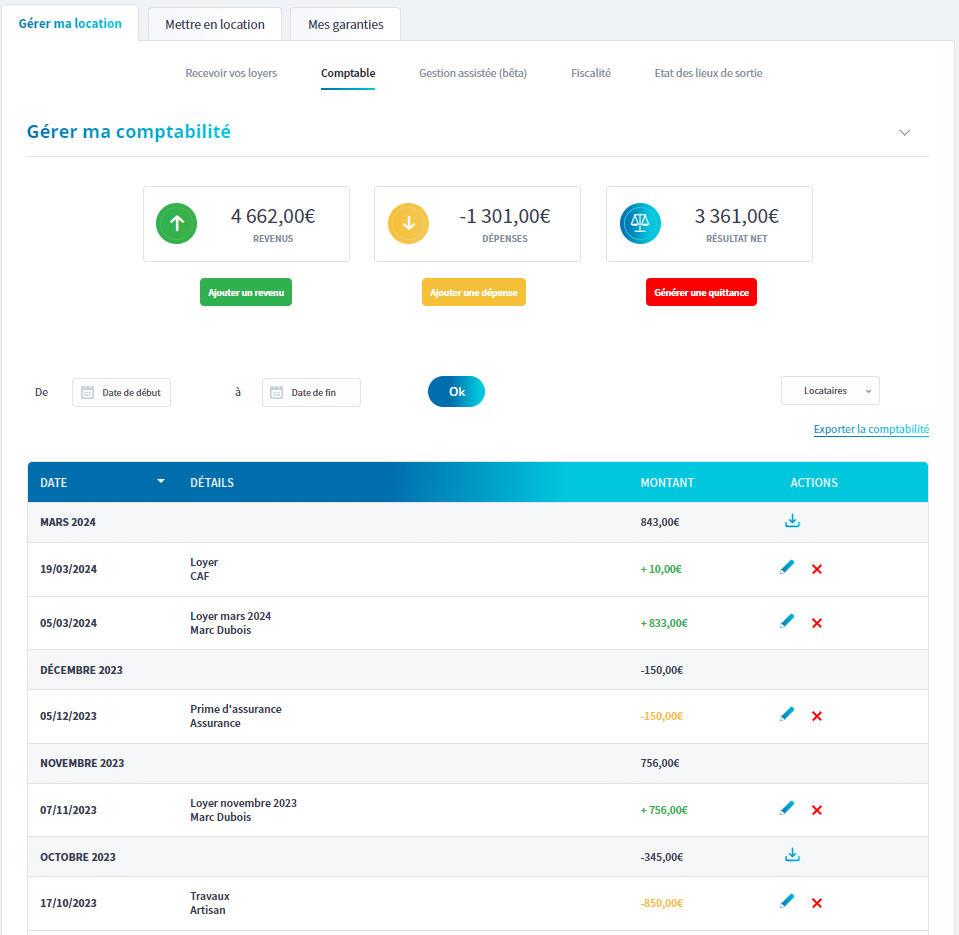Viewport: 959px width, 935px height.
Task: Edit the Loyer mars 2024 entry
Action: 787,622
